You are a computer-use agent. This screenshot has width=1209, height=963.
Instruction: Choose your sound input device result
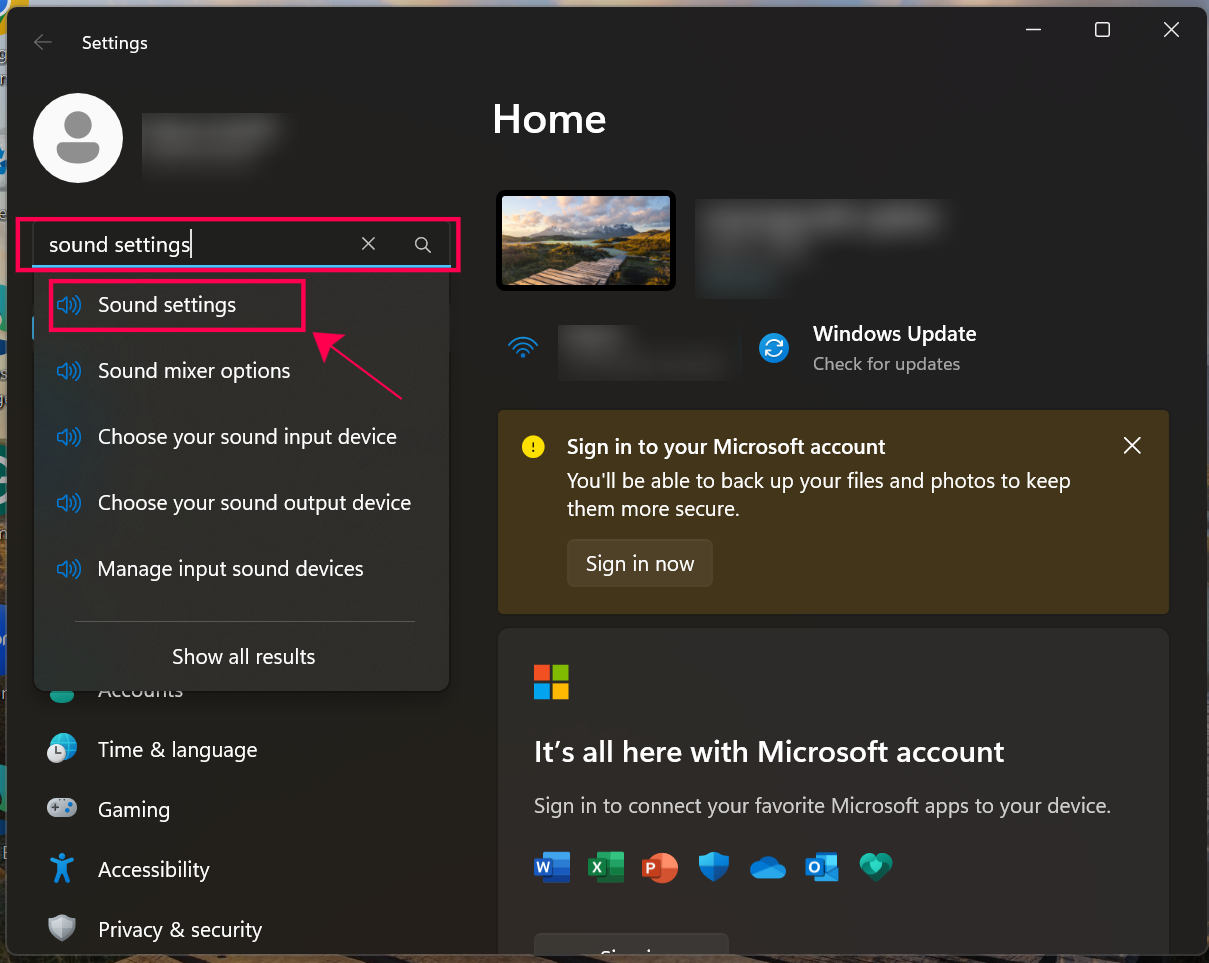click(241, 437)
